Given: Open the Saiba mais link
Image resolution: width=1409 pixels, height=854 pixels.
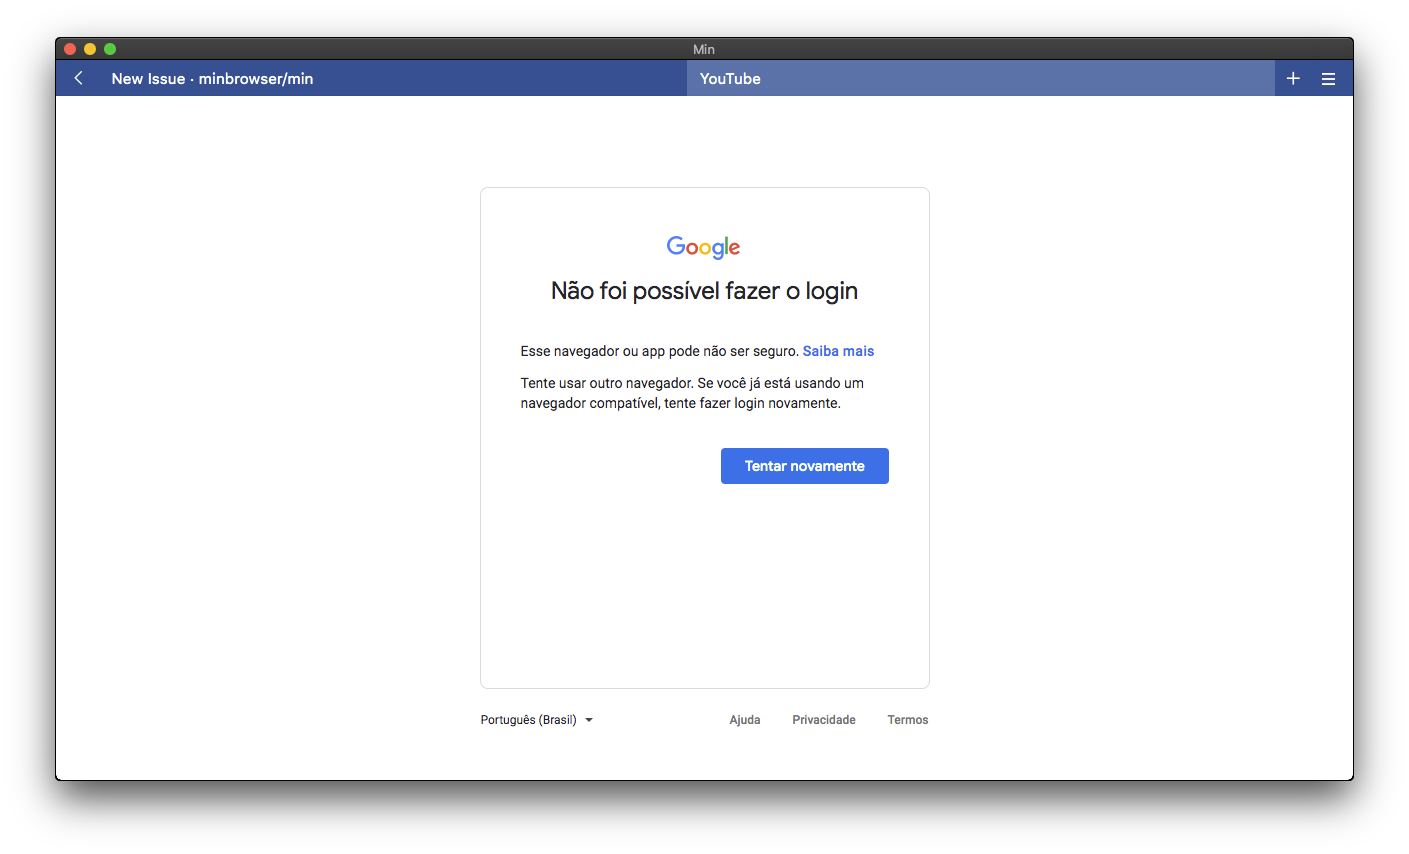Looking at the screenshot, I should coord(838,351).
